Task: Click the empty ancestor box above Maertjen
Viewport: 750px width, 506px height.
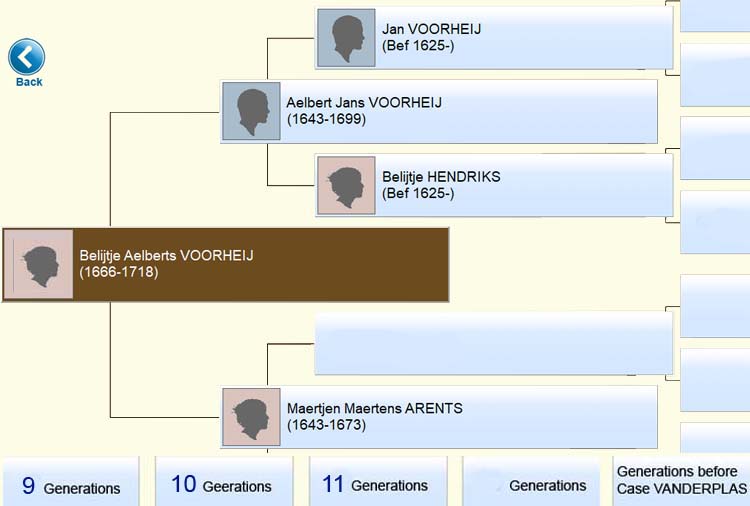Action: pyautogui.click(x=494, y=343)
